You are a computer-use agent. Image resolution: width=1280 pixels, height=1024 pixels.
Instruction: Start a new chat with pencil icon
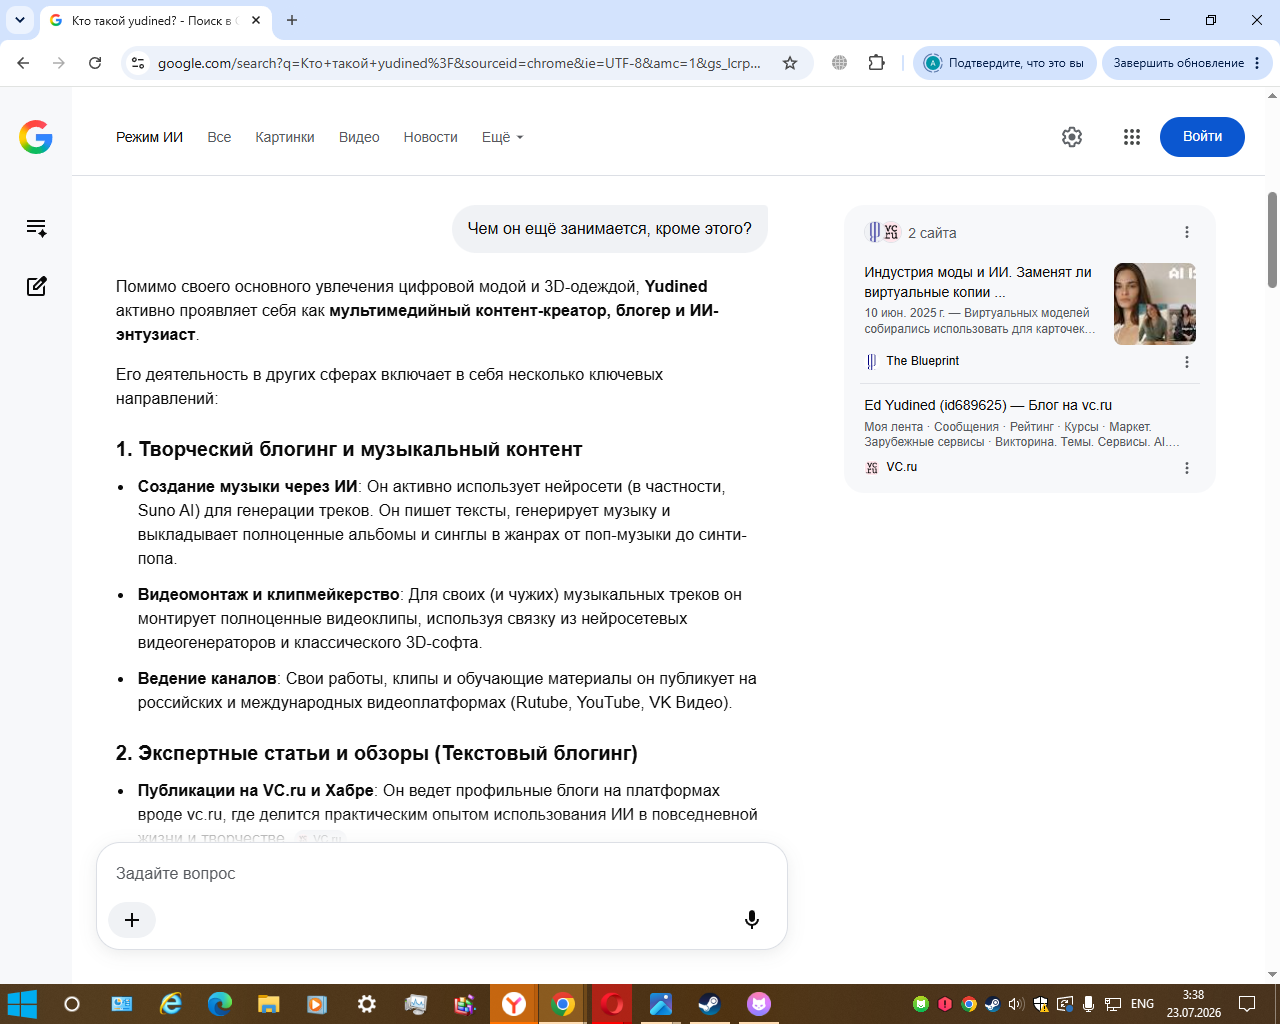[x=37, y=286]
